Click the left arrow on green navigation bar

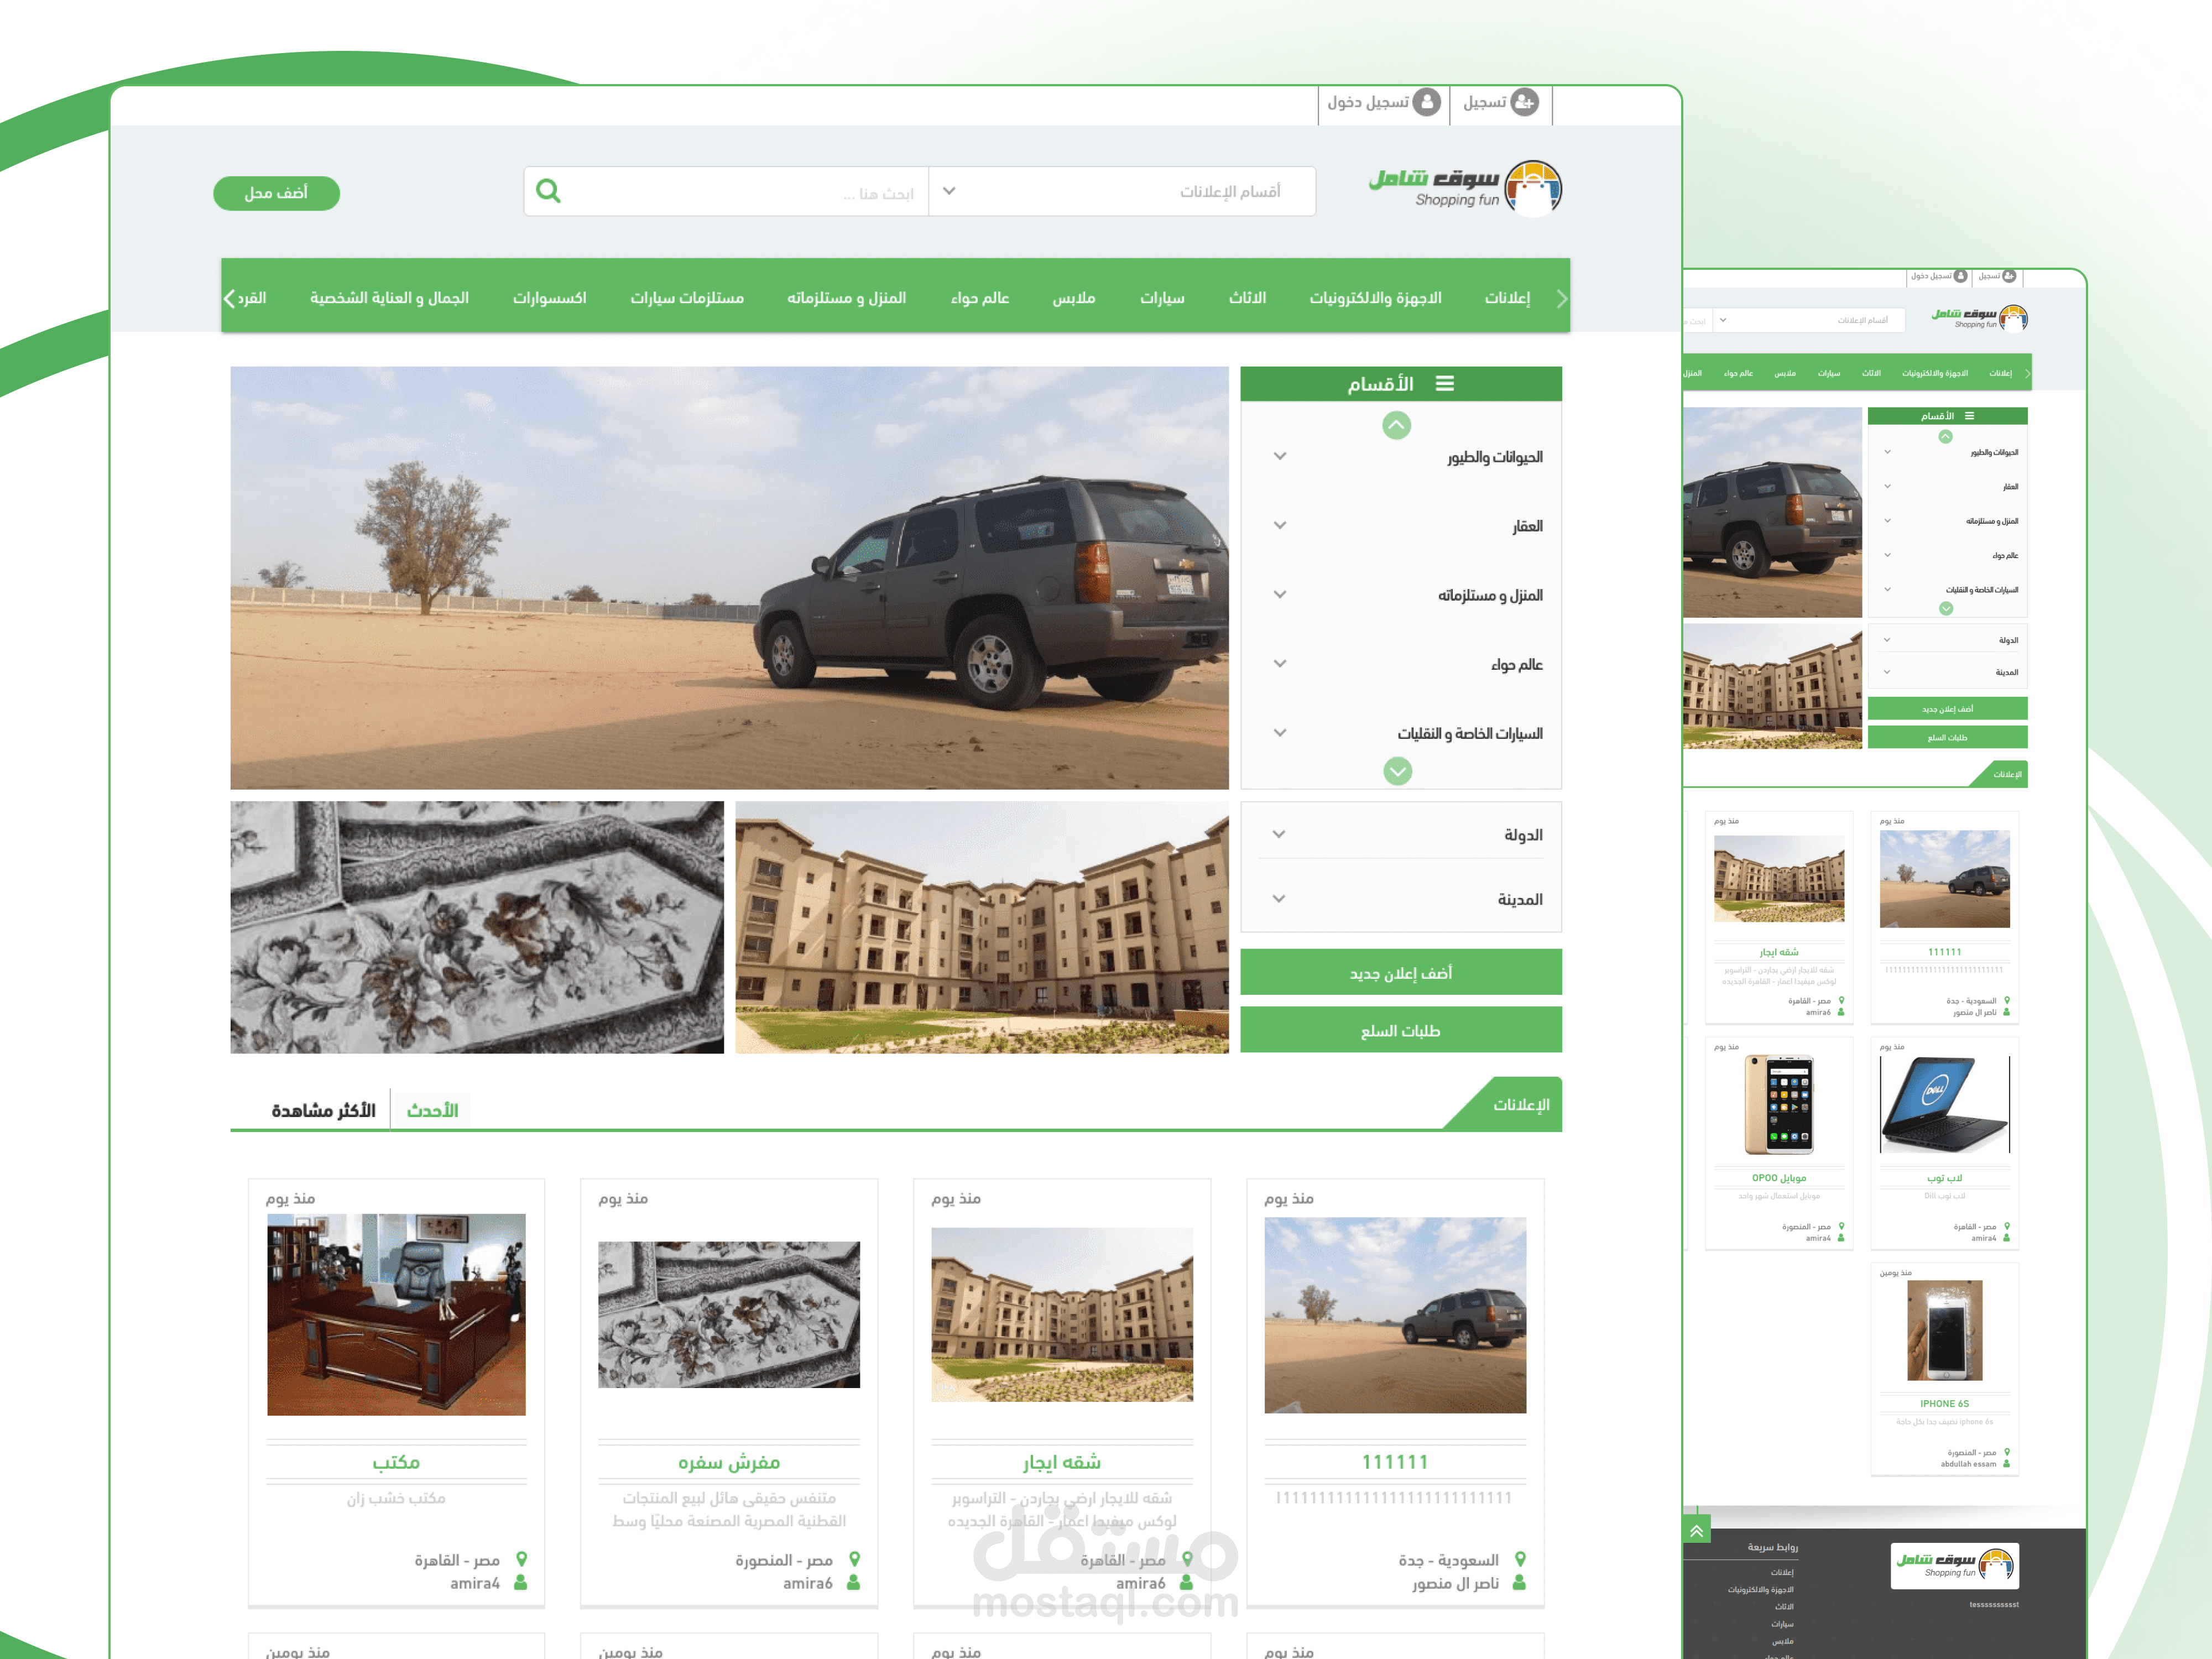230,298
